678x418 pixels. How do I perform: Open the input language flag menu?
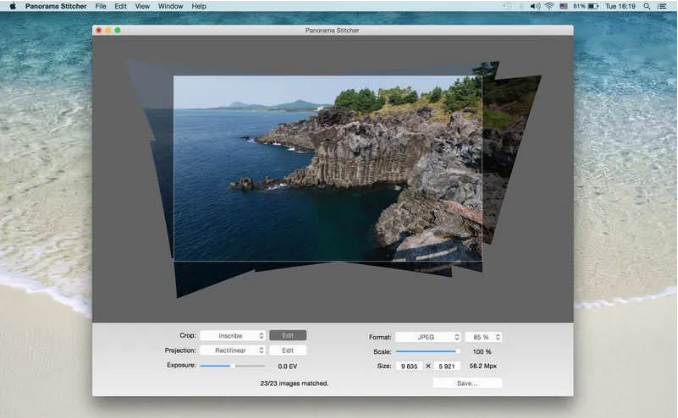tap(563, 6)
